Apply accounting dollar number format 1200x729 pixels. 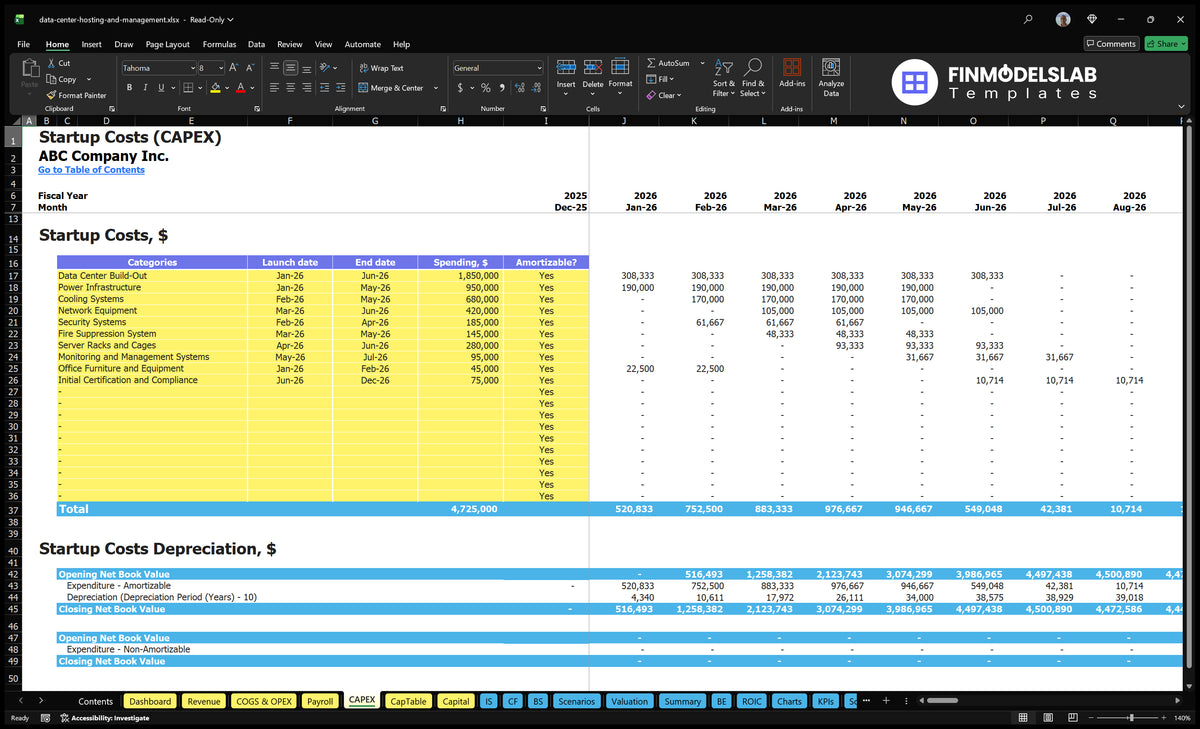coord(460,88)
